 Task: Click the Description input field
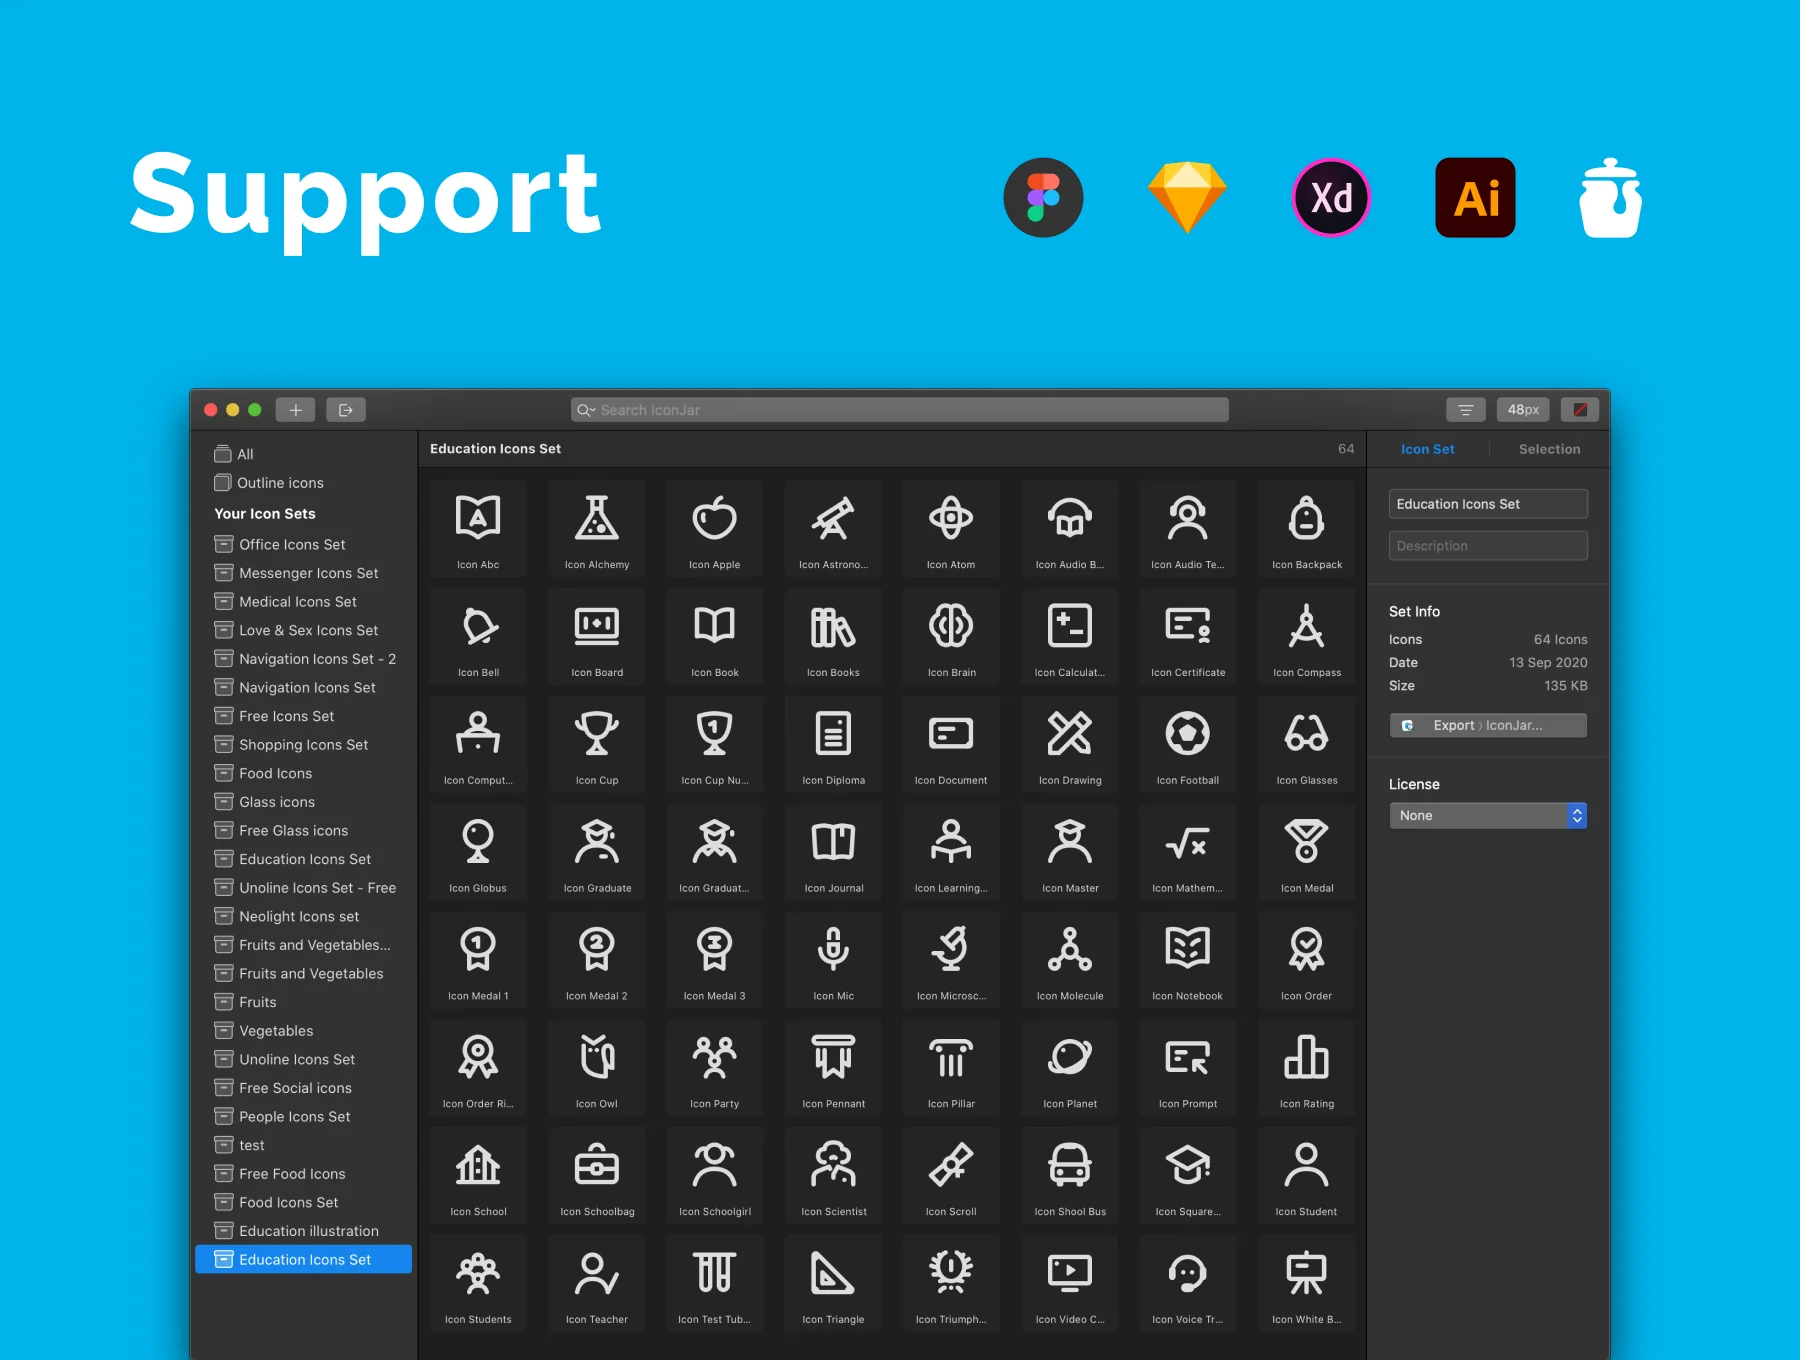coord(1488,546)
